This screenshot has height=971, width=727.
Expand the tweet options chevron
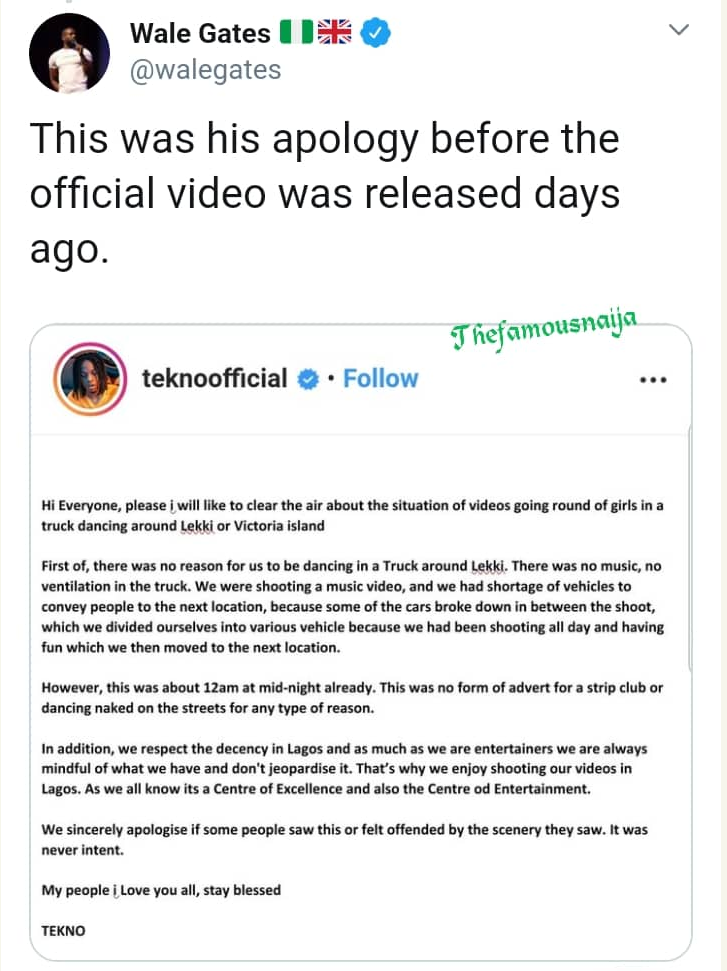[x=679, y=31]
